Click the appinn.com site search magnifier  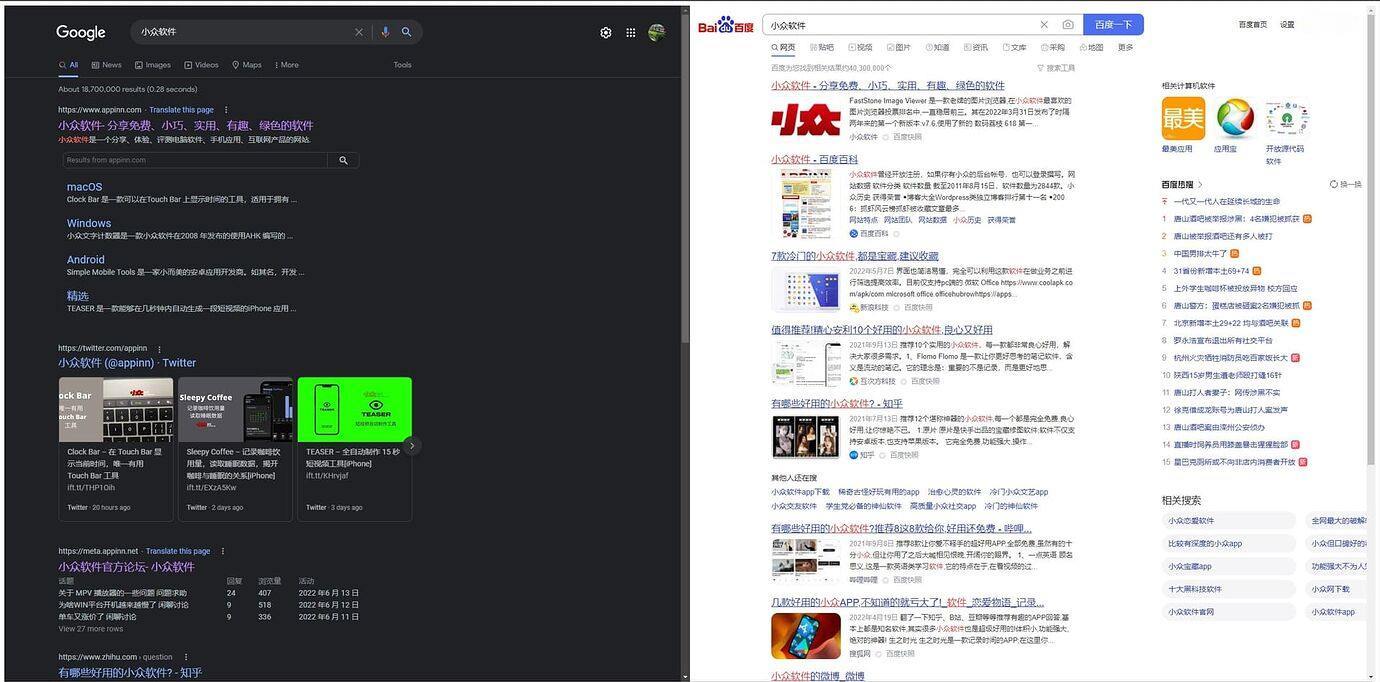(344, 160)
